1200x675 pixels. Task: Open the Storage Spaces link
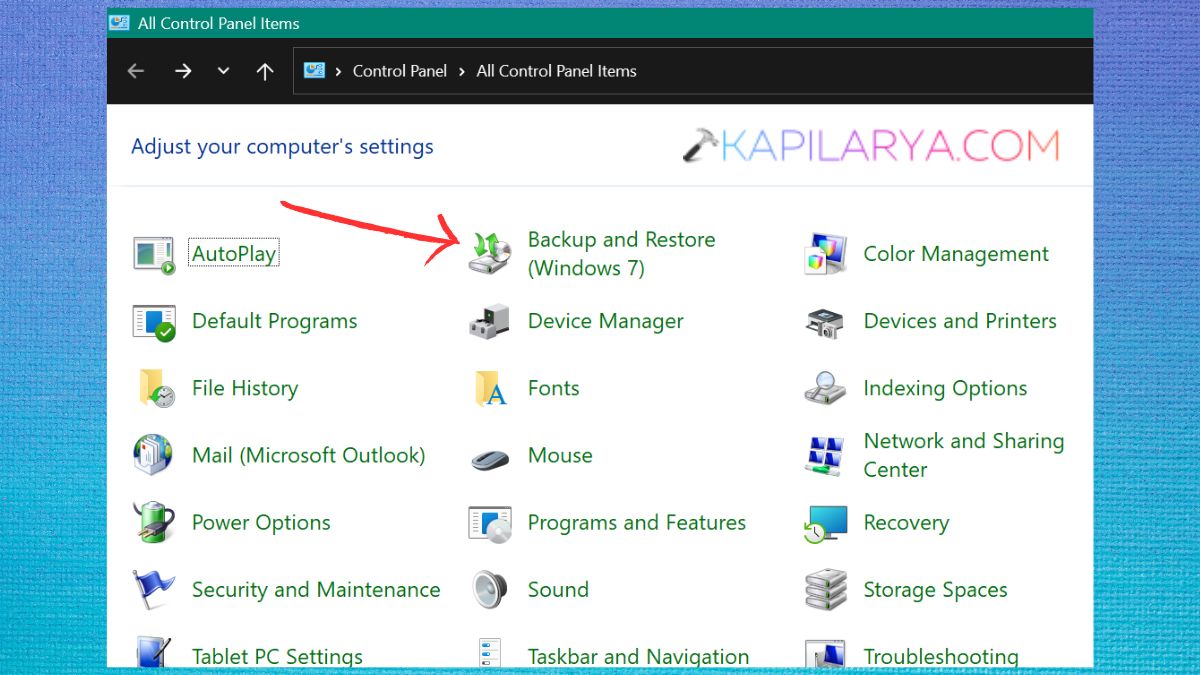click(935, 590)
